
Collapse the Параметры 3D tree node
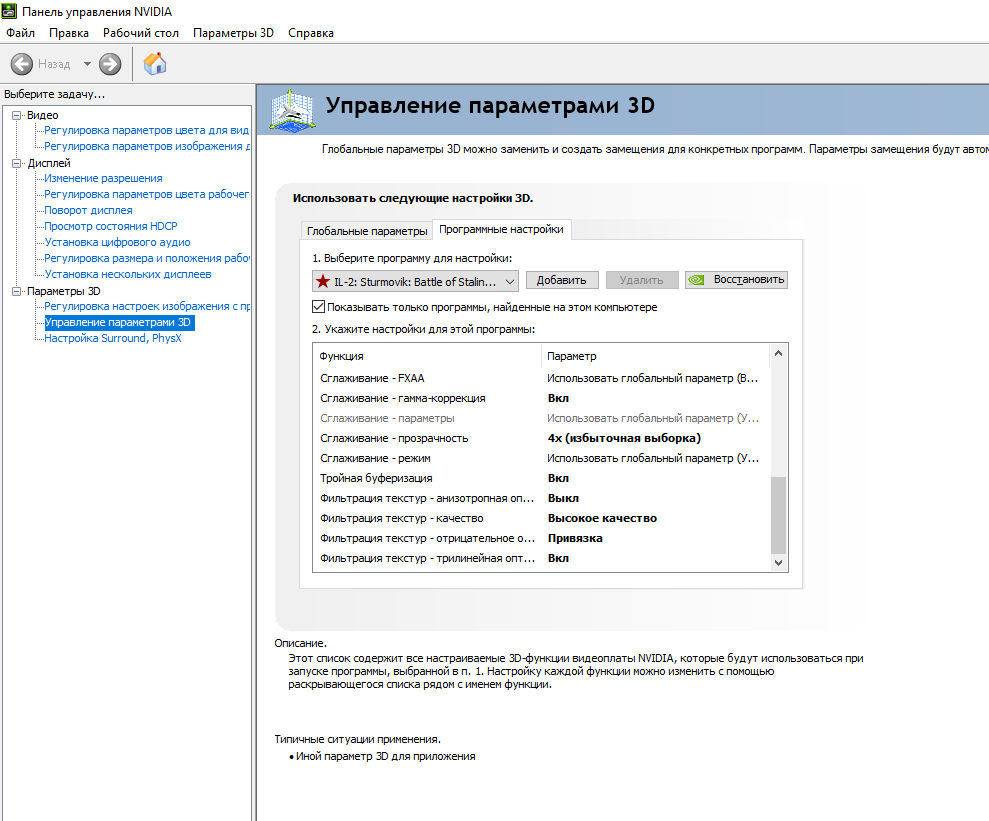point(16,291)
